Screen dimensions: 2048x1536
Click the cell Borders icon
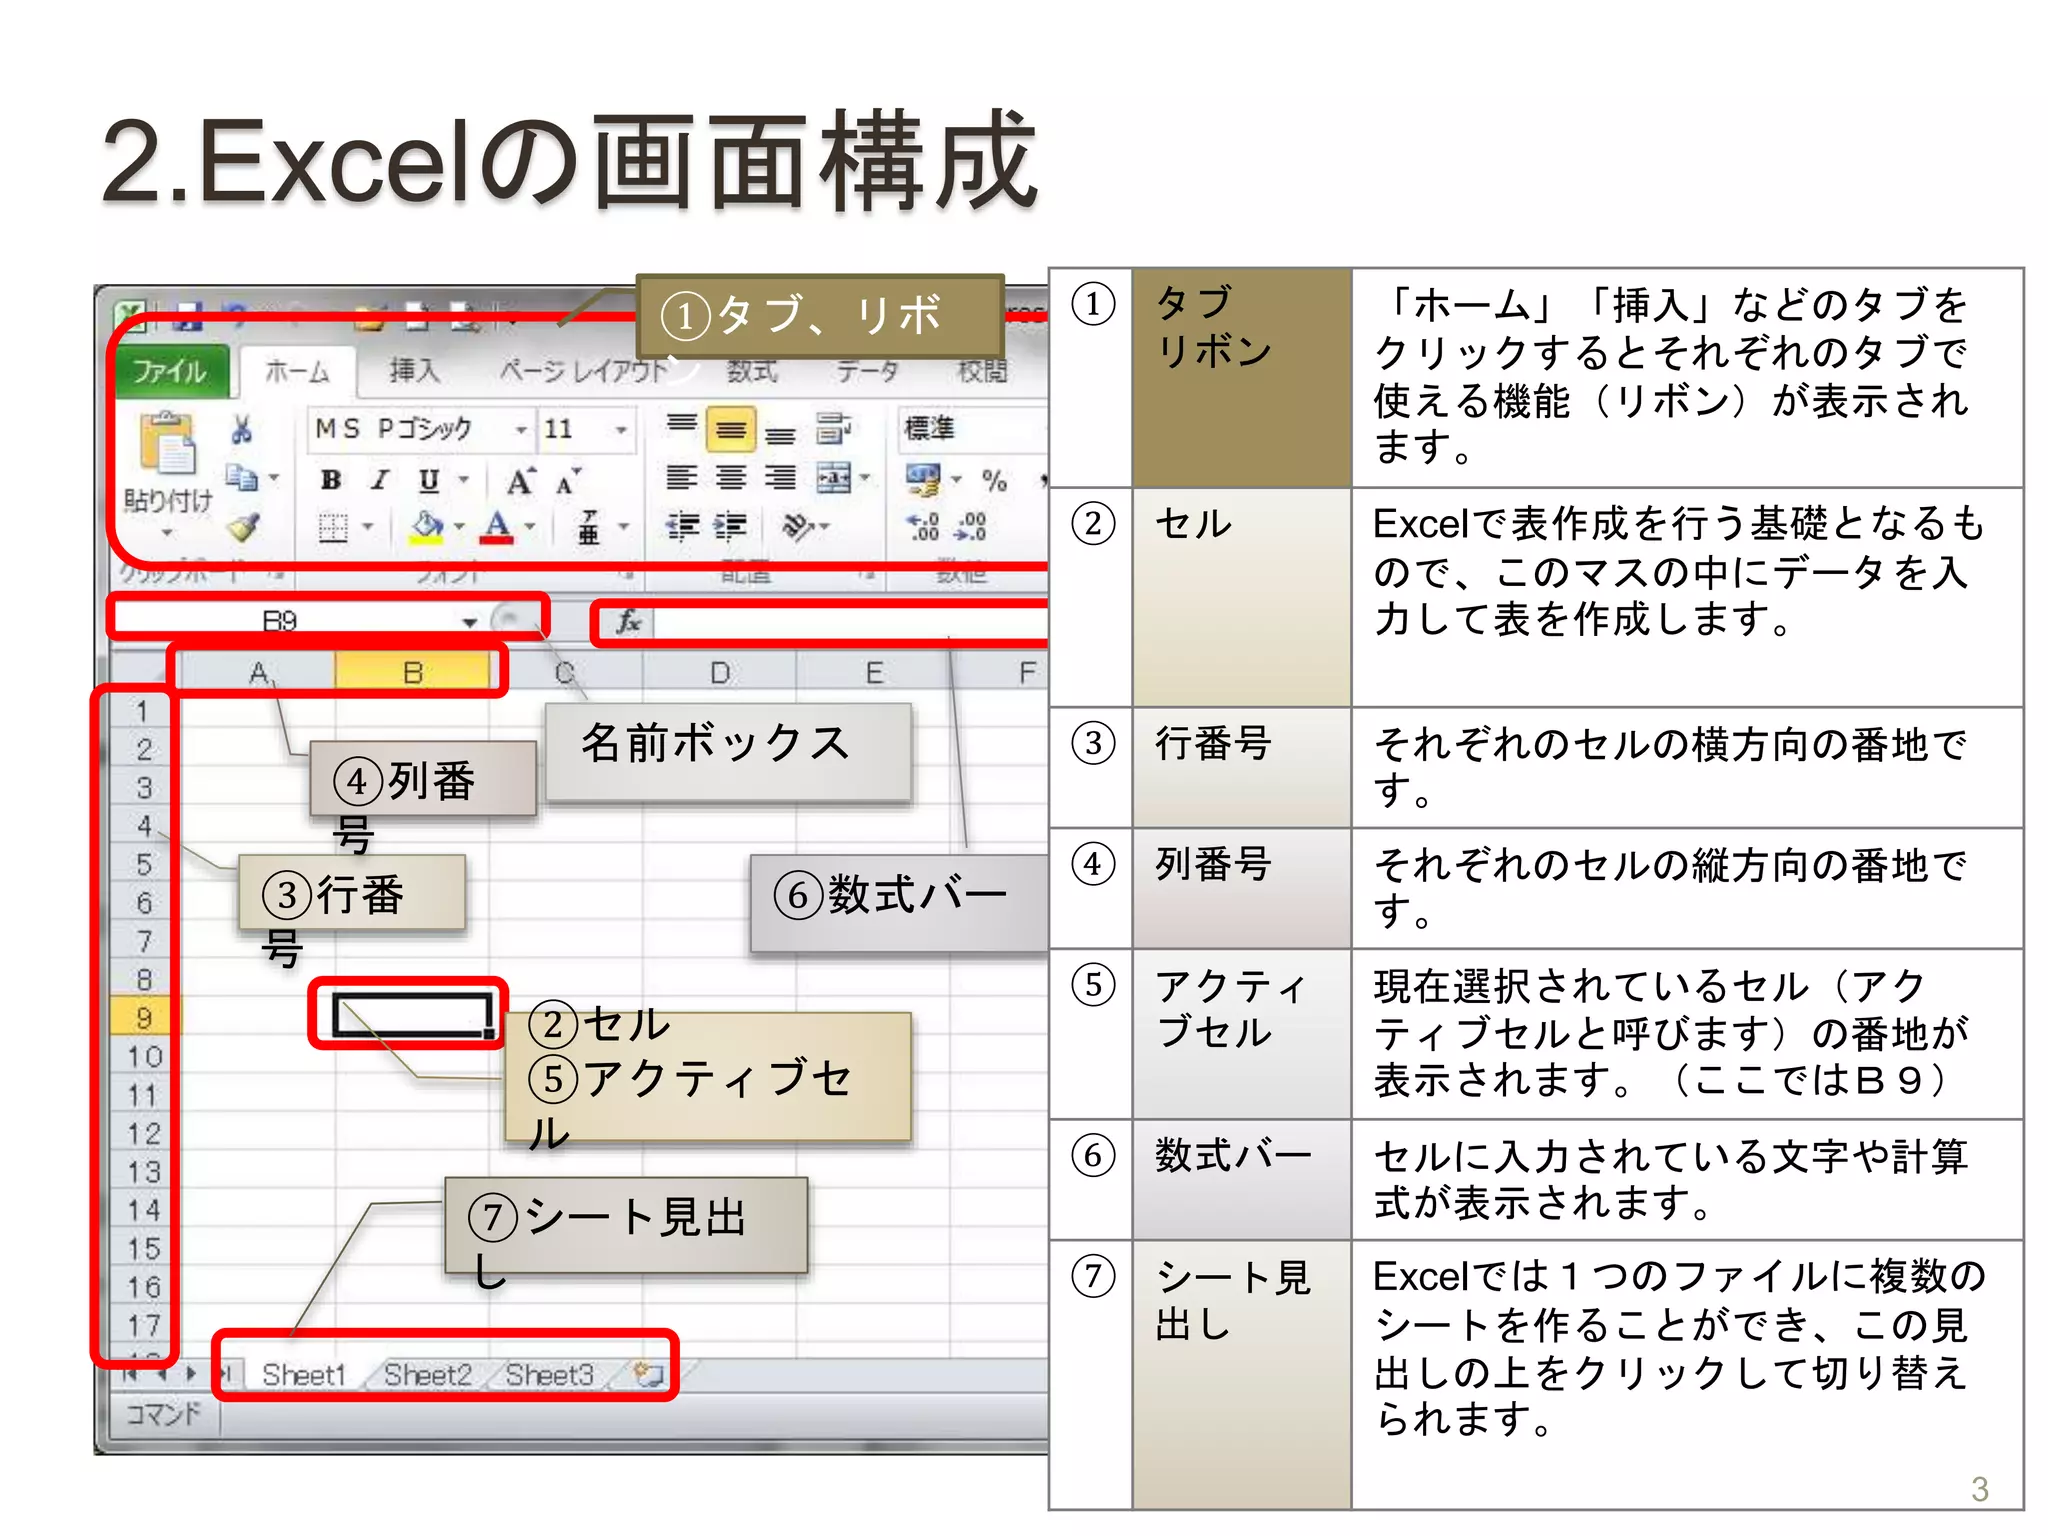point(333,526)
